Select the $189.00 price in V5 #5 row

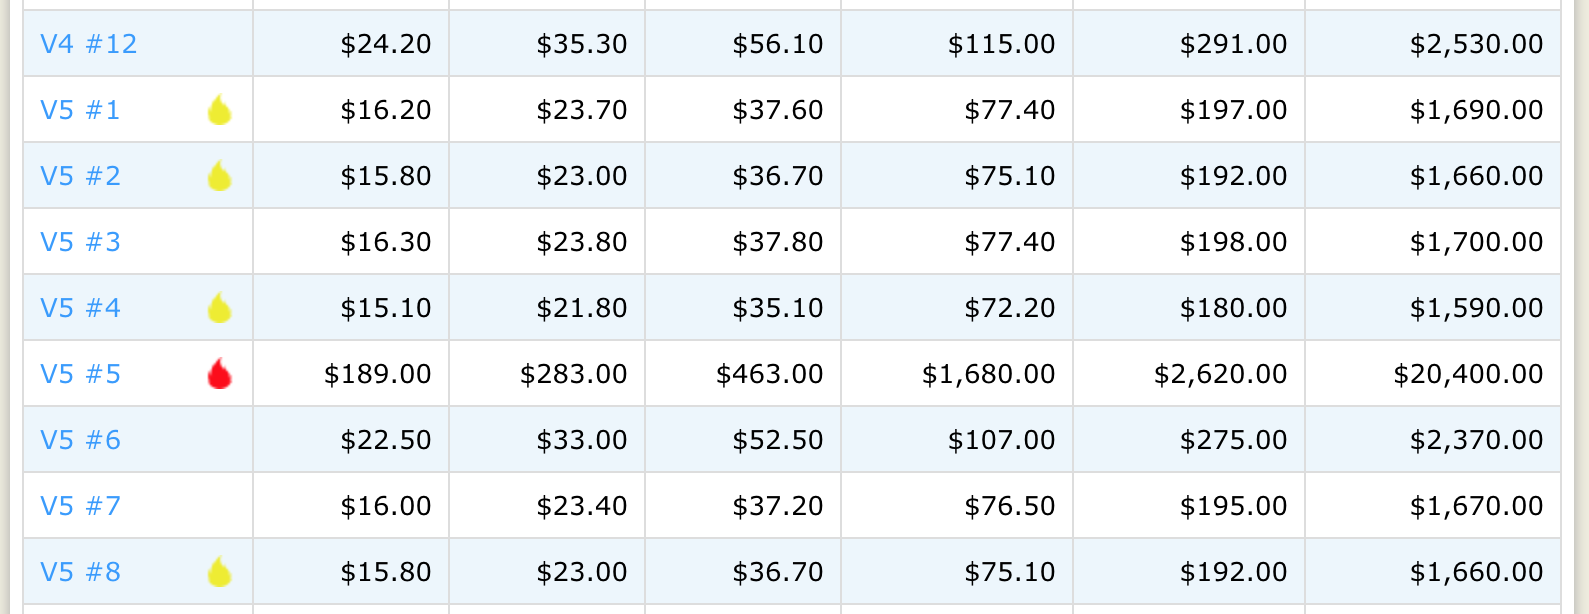tap(378, 374)
